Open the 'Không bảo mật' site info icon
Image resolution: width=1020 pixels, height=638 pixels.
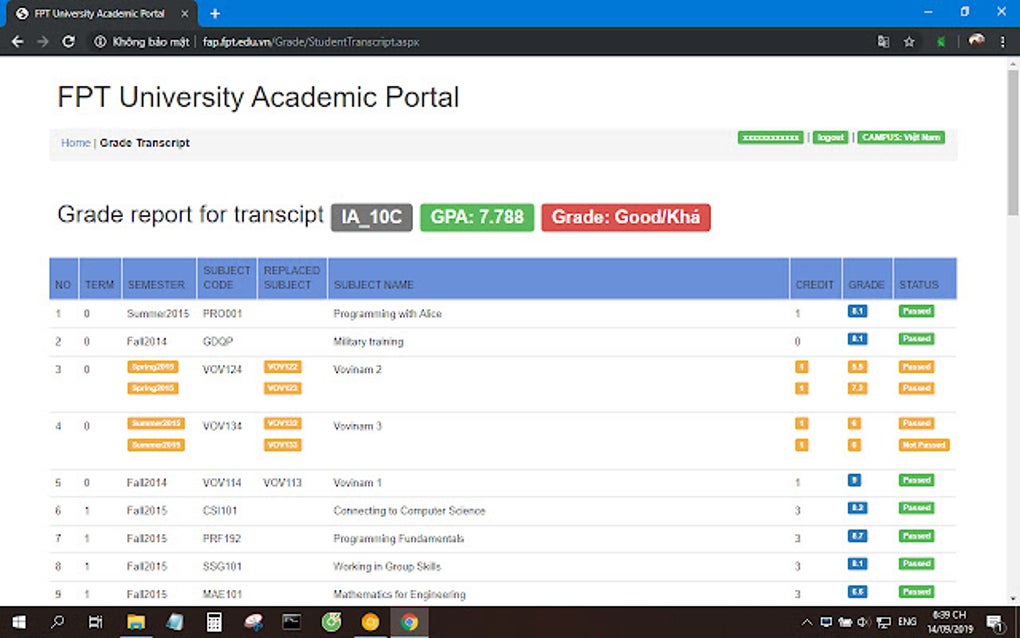coord(100,41)
